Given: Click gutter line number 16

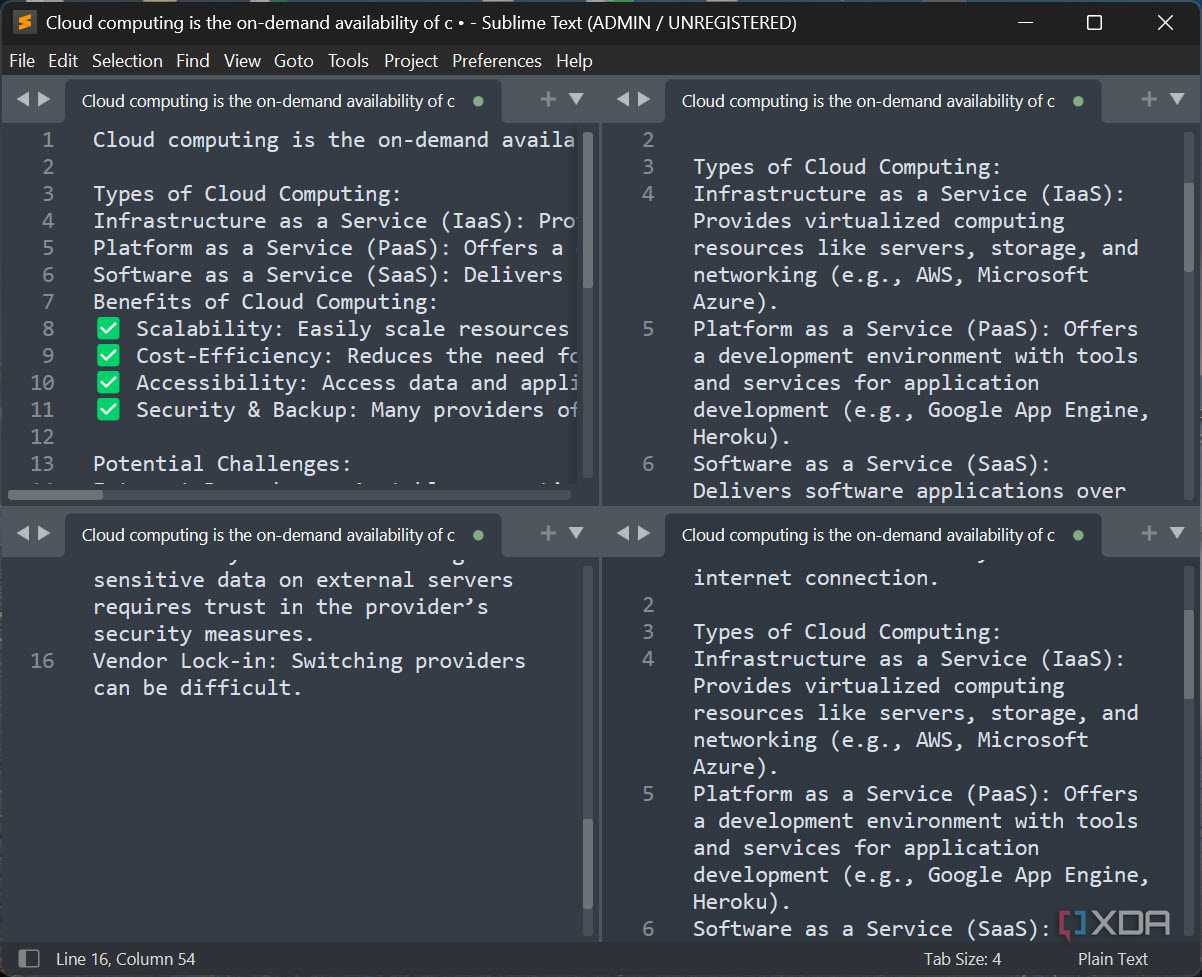Looking at the screenshot, I should (x=42, y=661).
